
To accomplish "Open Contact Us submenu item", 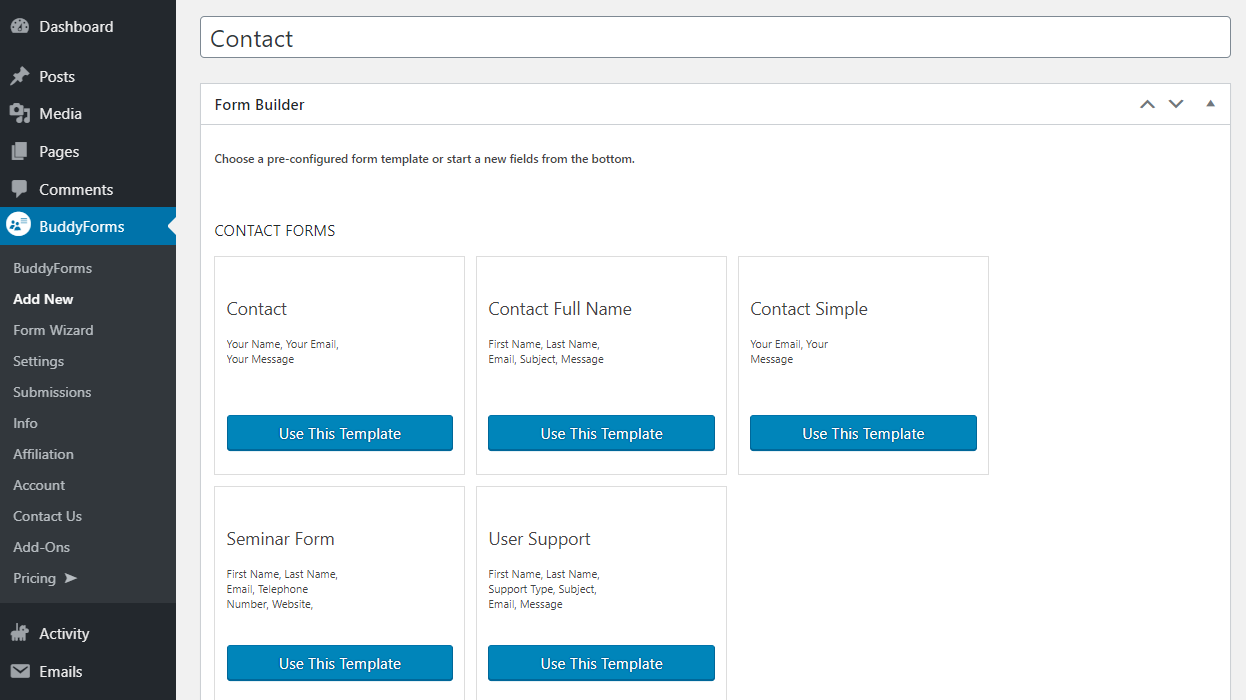I will point(47,516).
